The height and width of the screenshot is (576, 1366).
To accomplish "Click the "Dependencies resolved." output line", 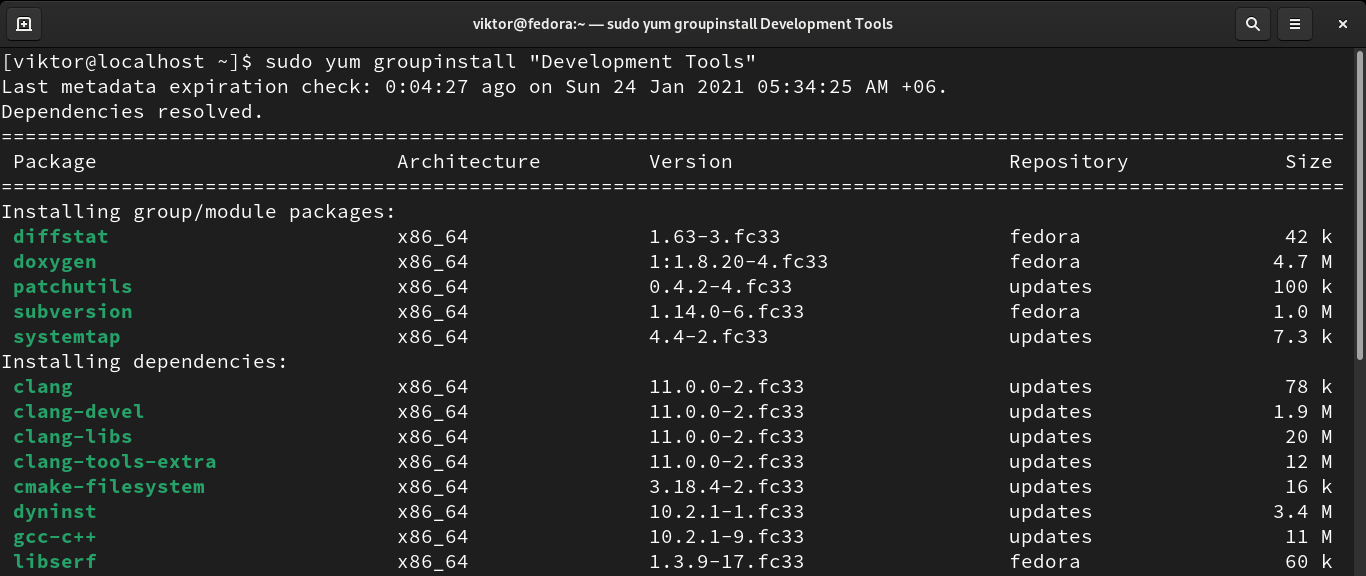I will (132, 112).
